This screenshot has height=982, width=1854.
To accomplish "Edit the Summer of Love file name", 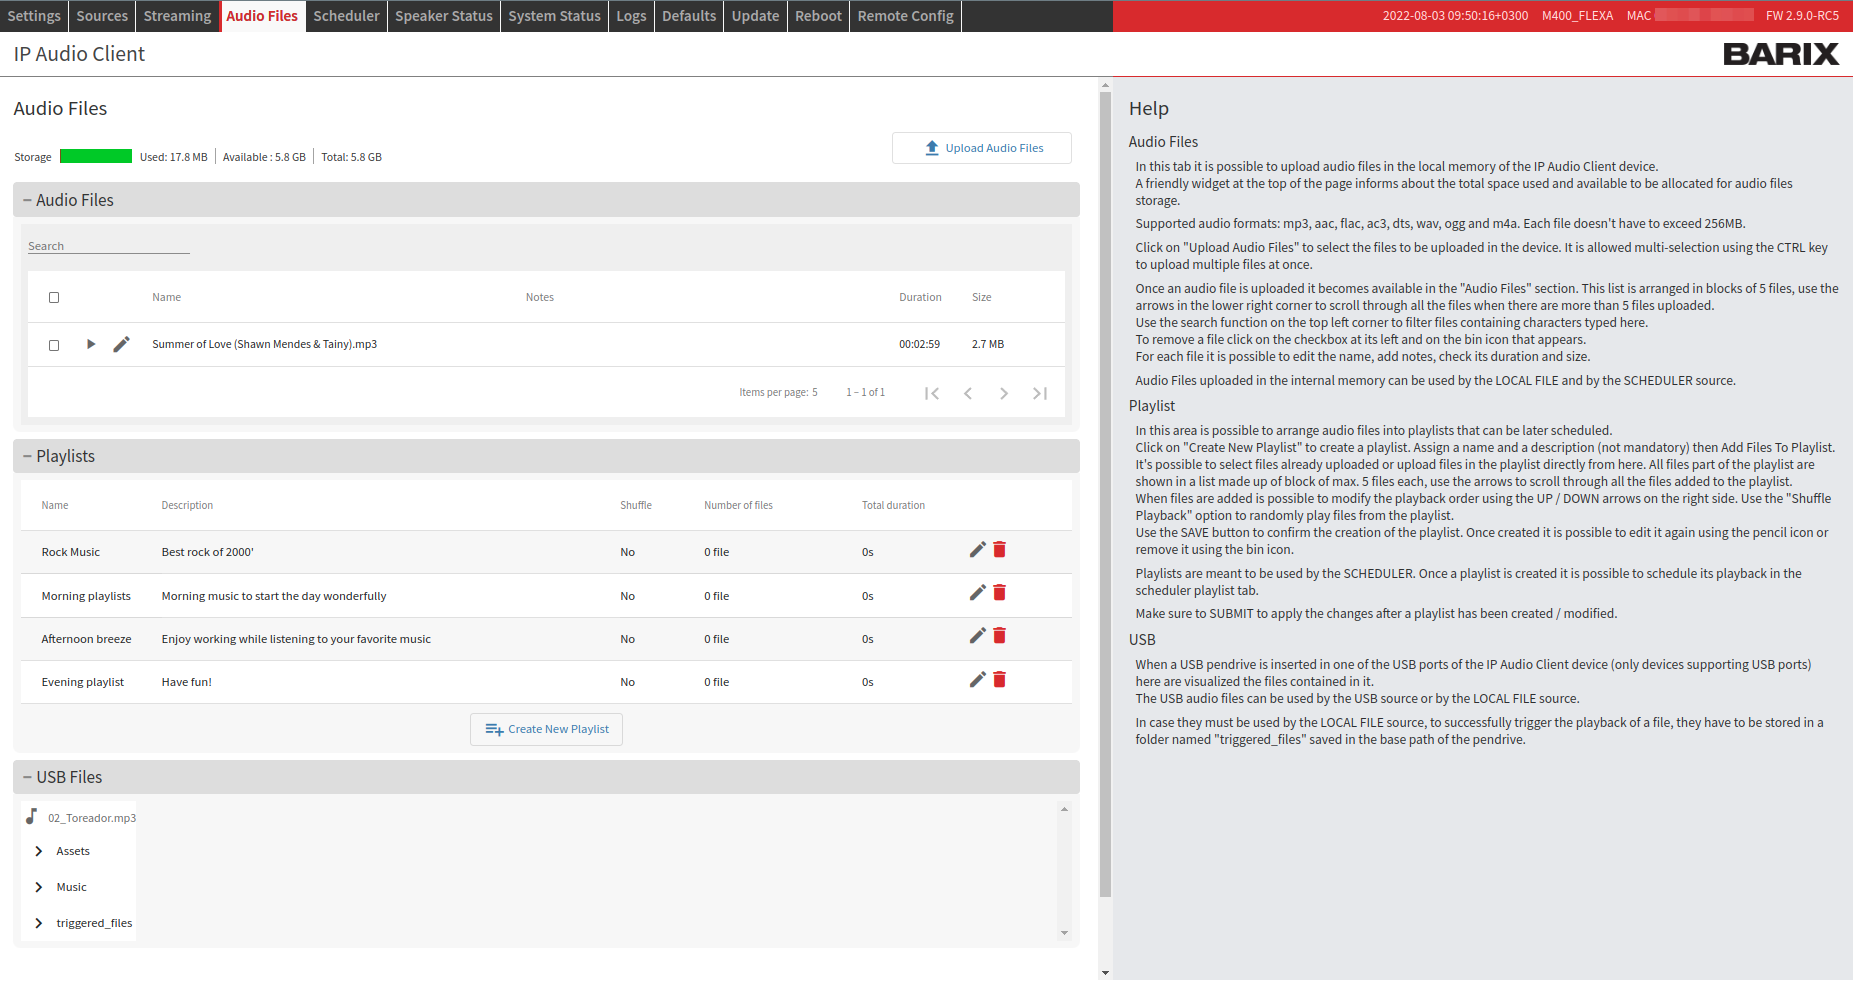I will 121,344.
